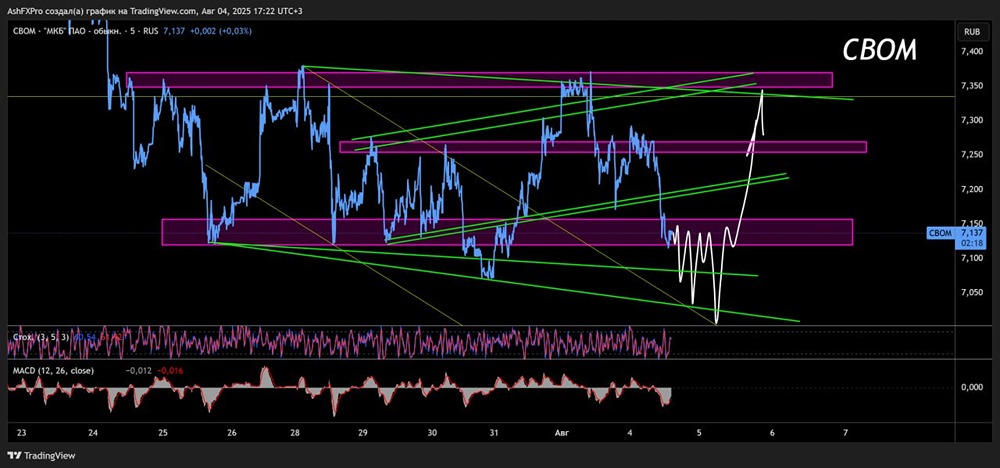The image size is (1000, 468).
Task: Click the MACD value −0,012
Action: point(138,370)
